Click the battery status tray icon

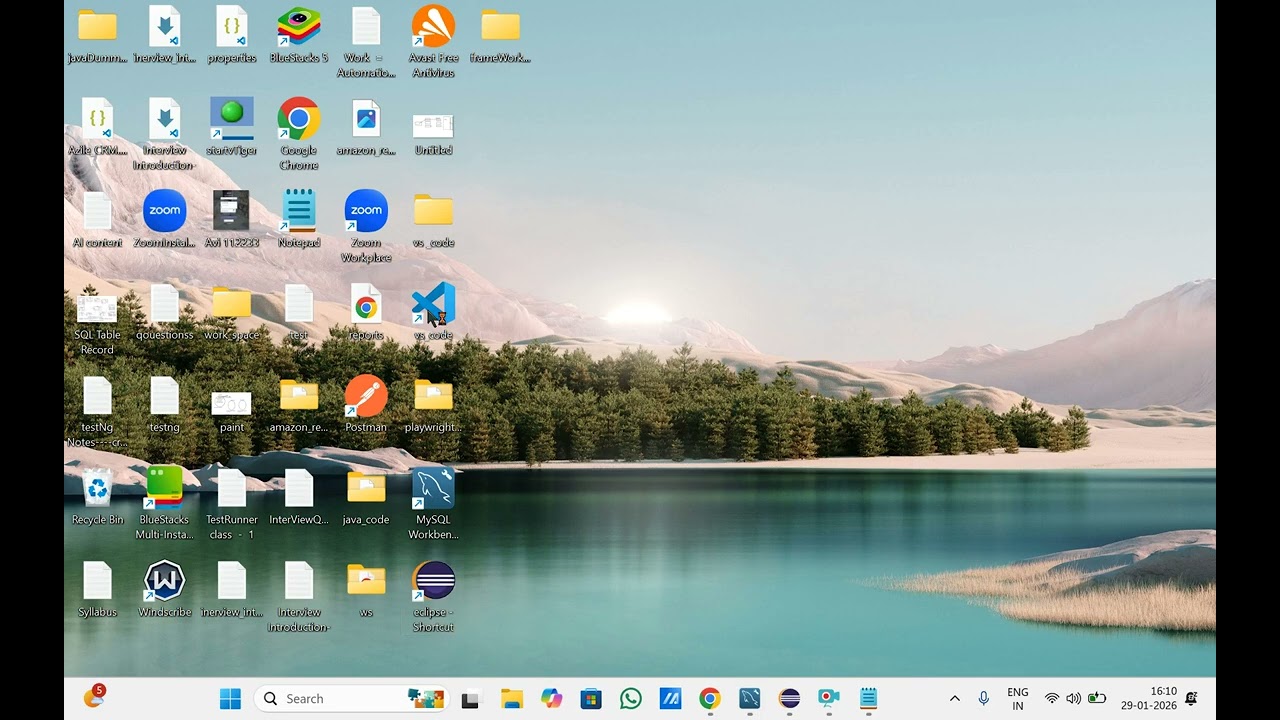tap(1097, 699)
